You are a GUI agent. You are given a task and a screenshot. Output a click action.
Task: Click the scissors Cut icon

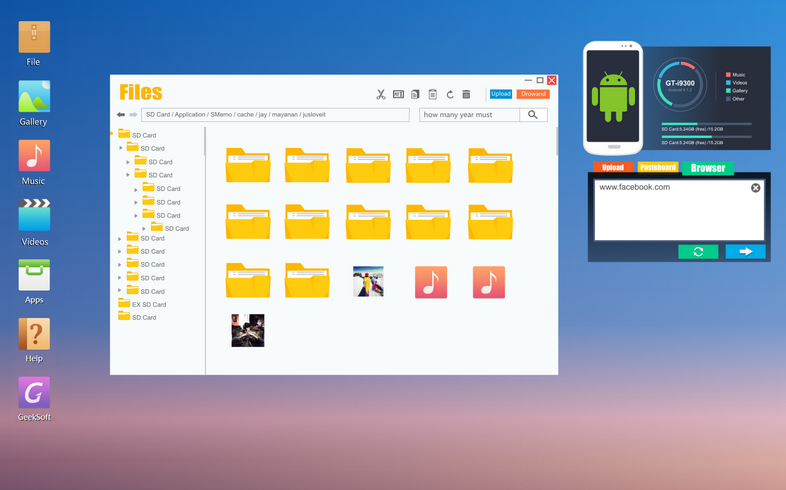pyautogui.click(x=380, y=94)
